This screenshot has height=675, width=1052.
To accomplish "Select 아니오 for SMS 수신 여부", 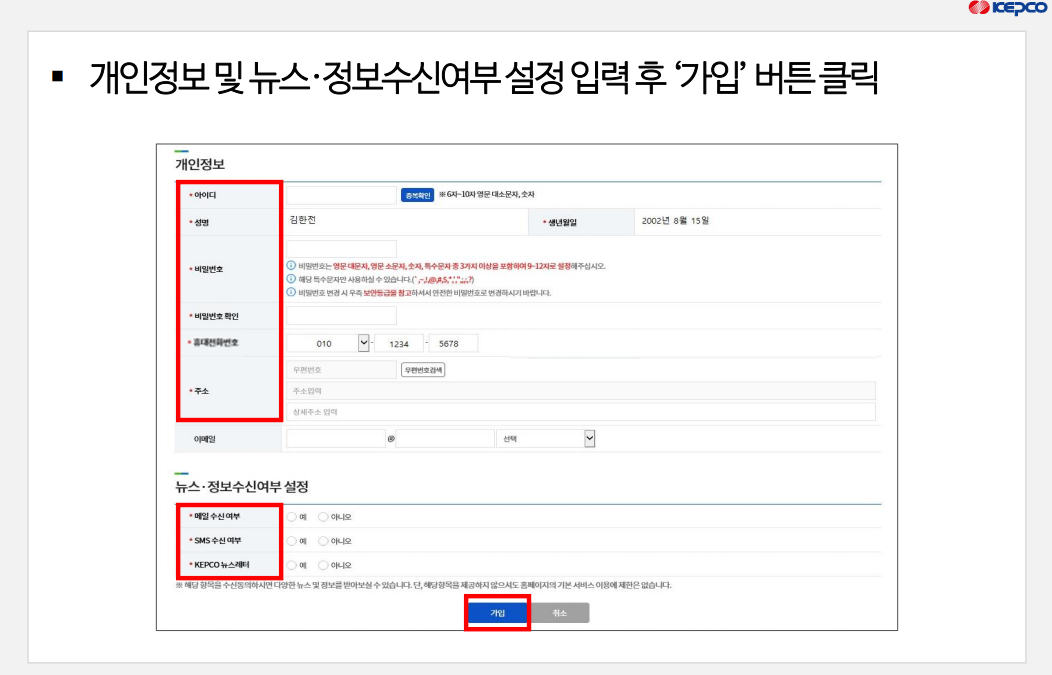I will click(x=322, y=540).
